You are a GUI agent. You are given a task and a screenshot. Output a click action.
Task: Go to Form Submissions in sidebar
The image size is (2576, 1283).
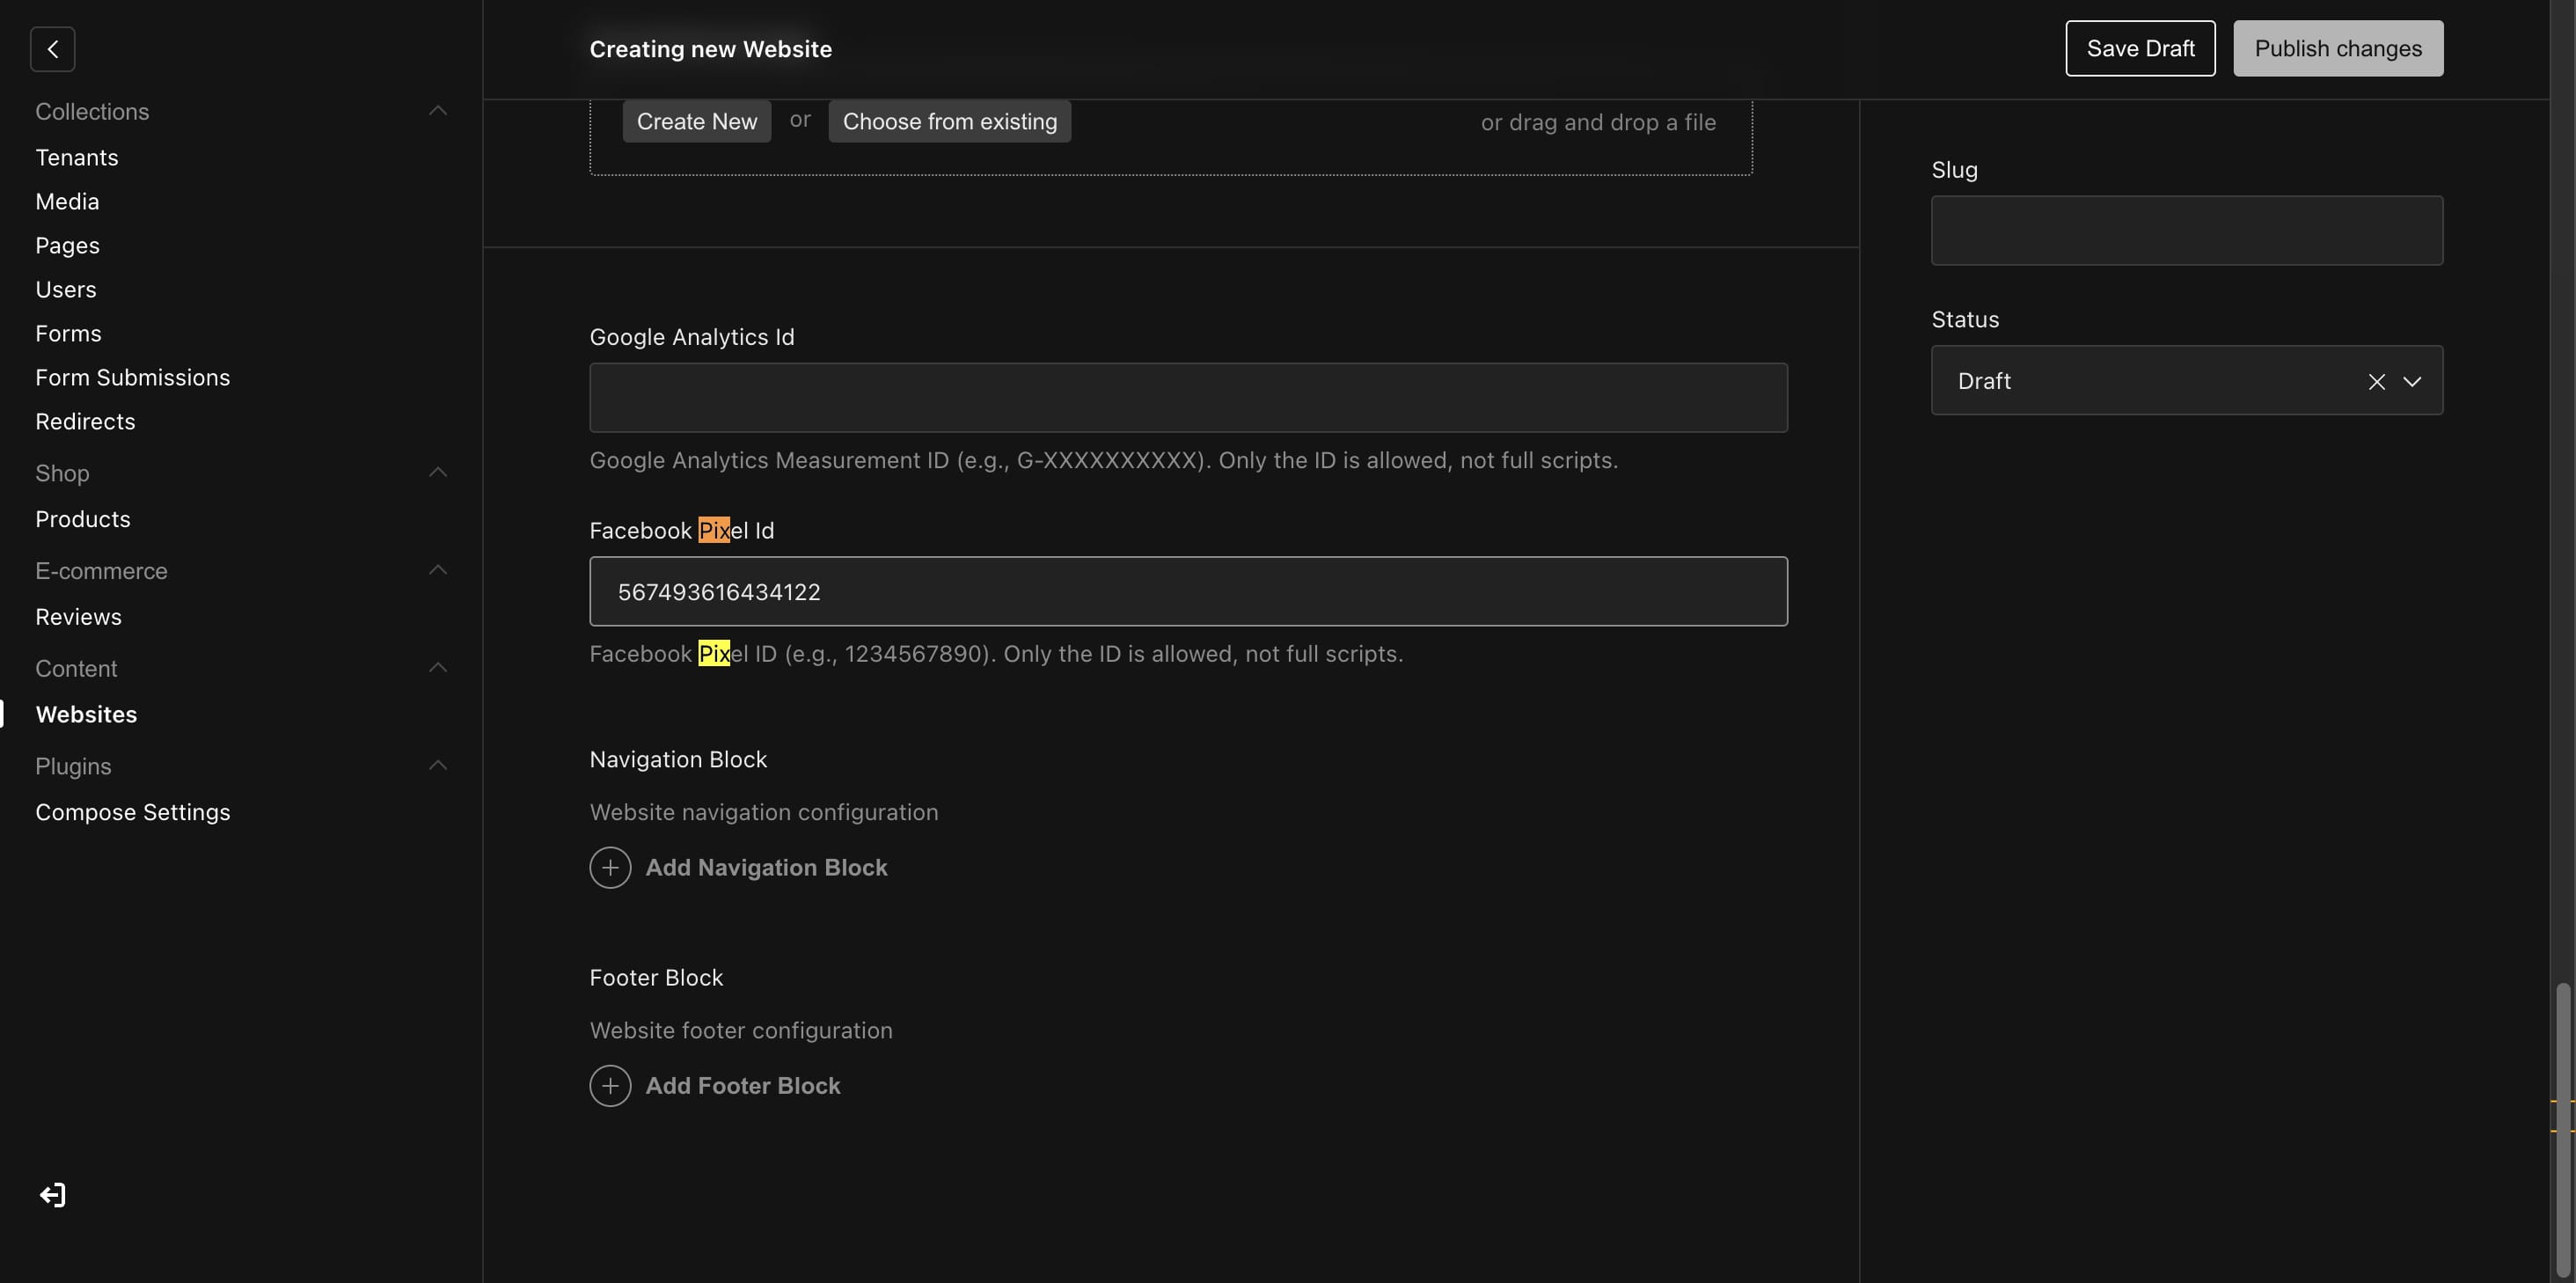click(x=133, y=378)
